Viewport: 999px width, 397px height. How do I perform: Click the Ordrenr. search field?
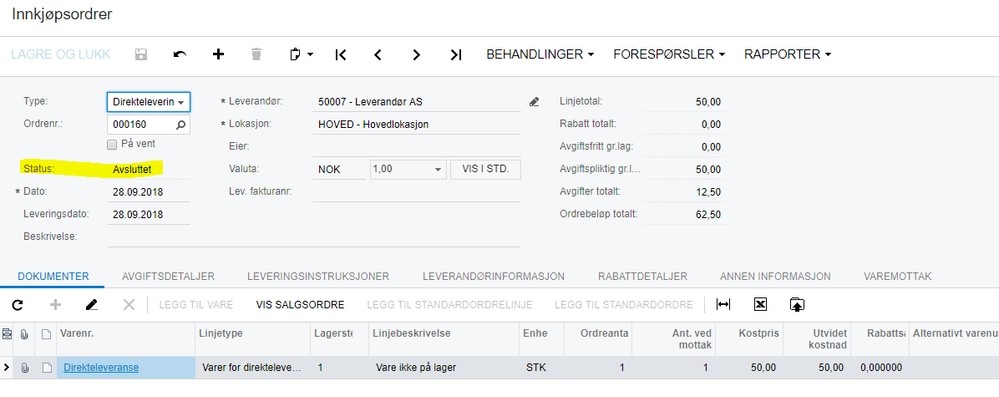(x=148, y=125)
